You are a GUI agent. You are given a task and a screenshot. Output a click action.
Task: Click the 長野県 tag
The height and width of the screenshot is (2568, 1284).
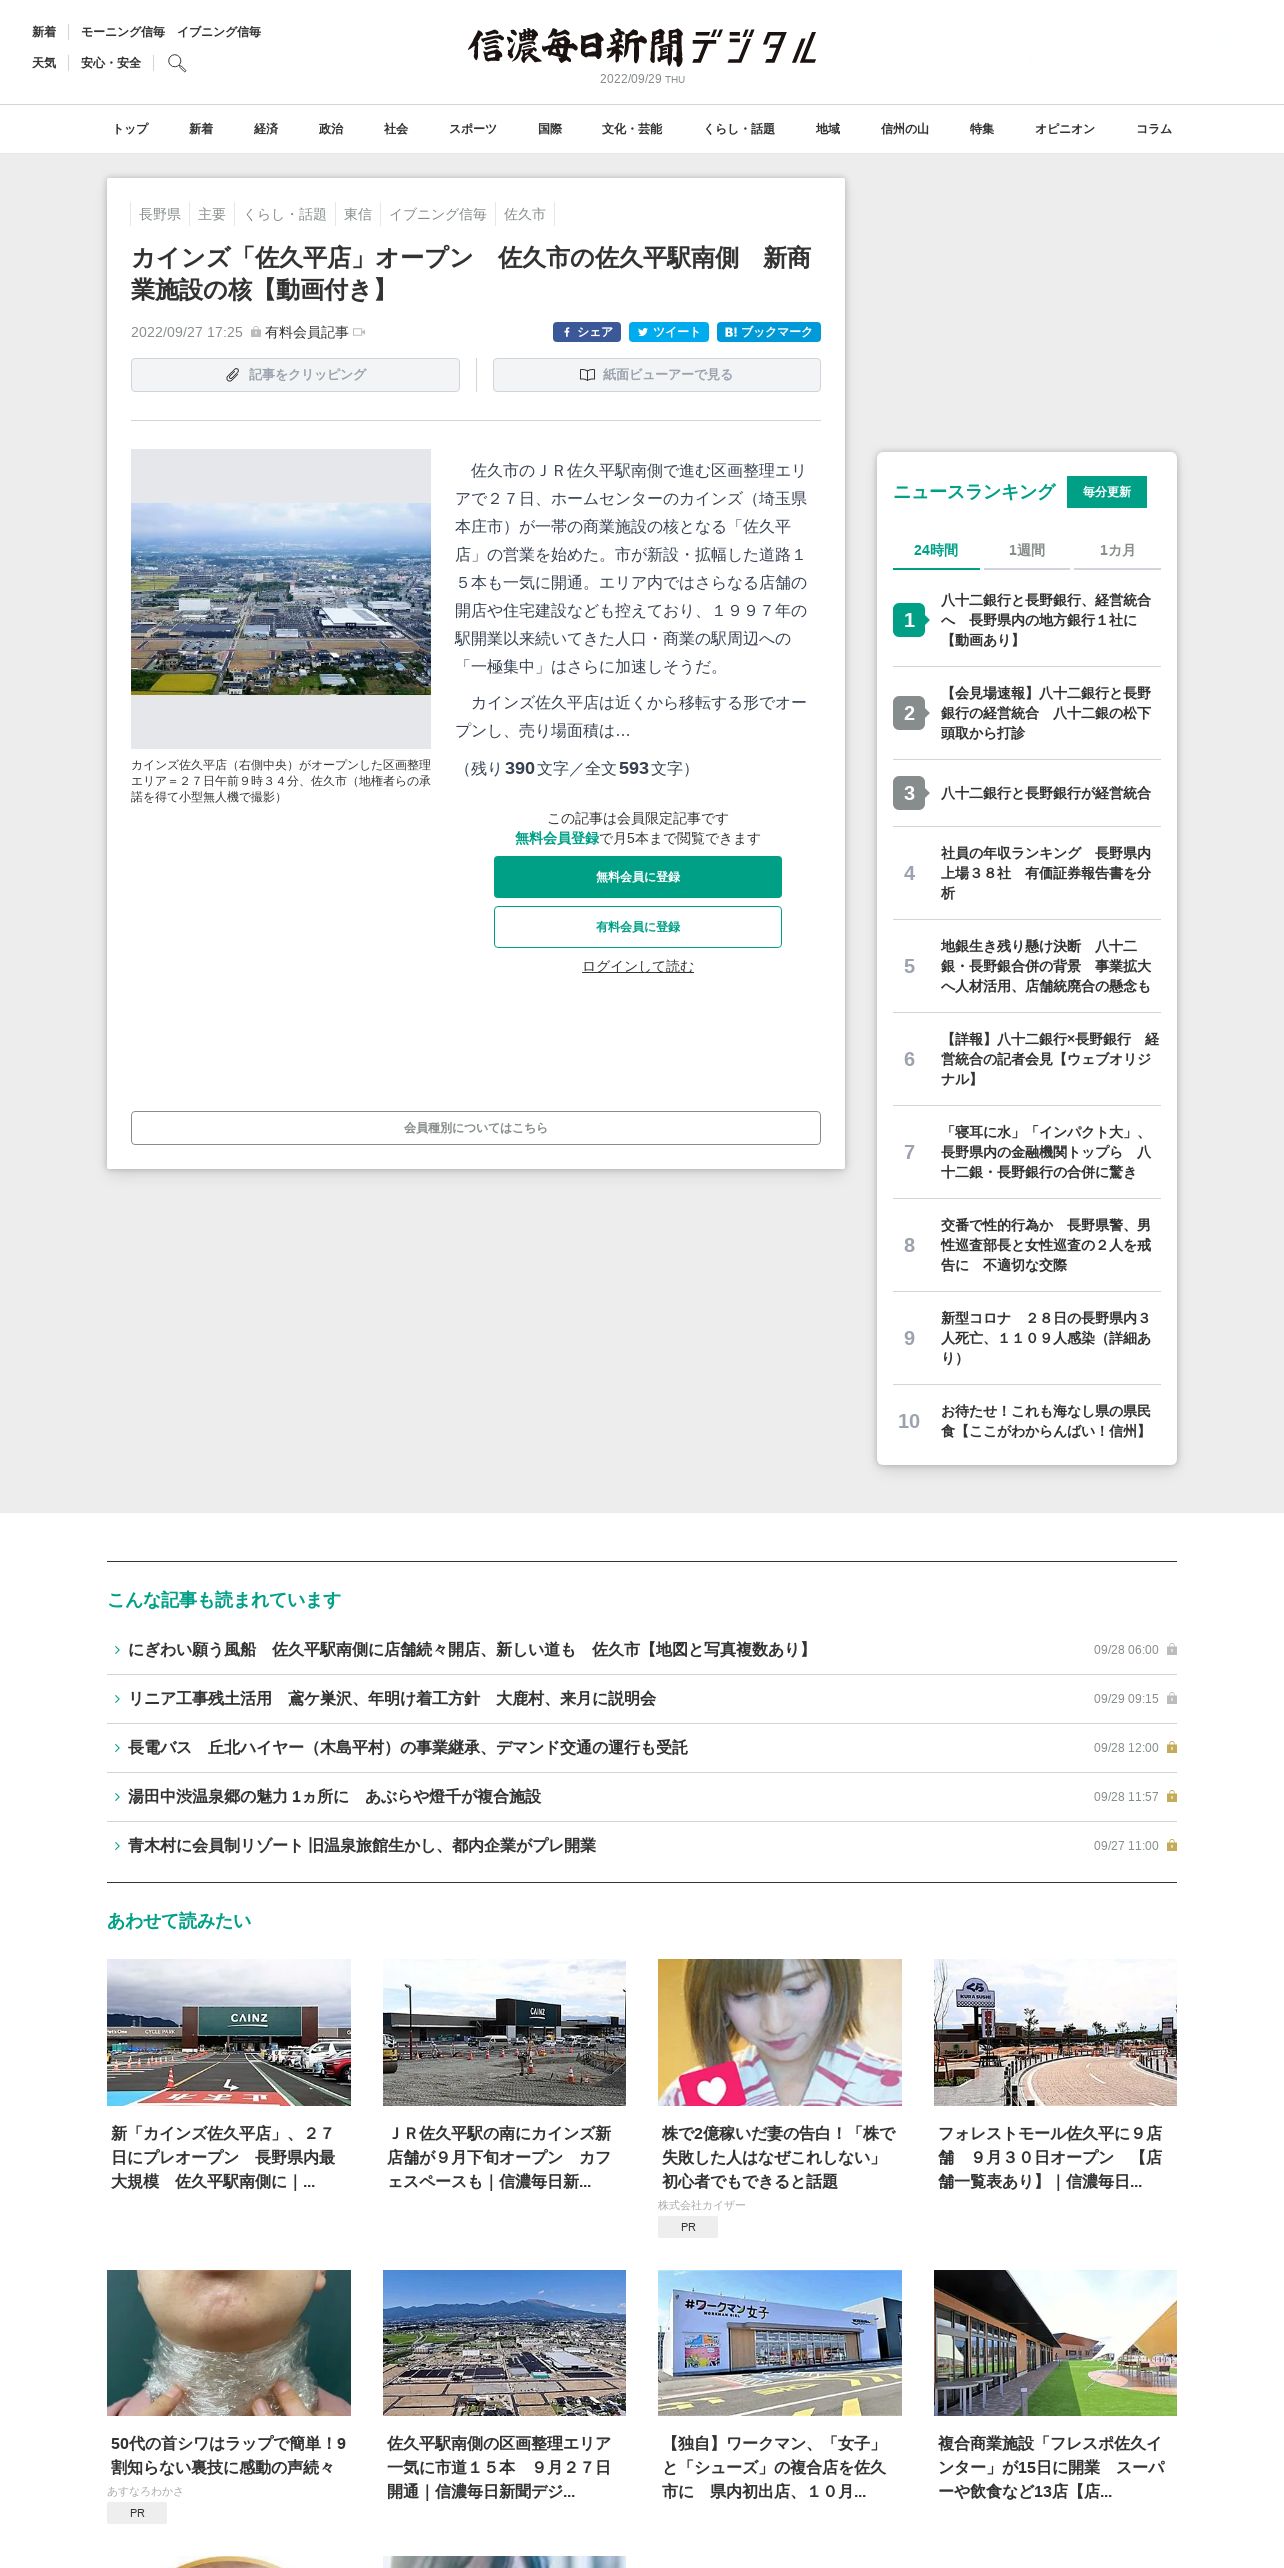160,214
